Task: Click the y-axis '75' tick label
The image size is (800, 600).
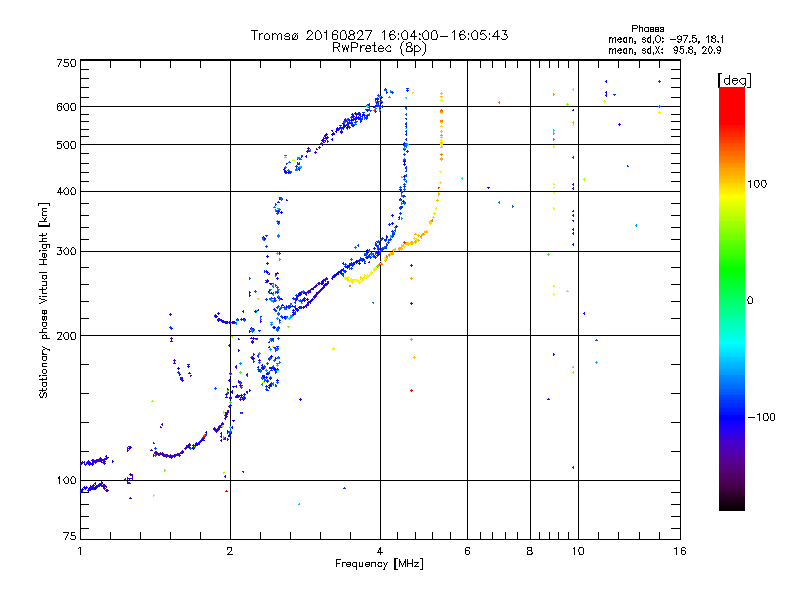Action: (70, 536)
